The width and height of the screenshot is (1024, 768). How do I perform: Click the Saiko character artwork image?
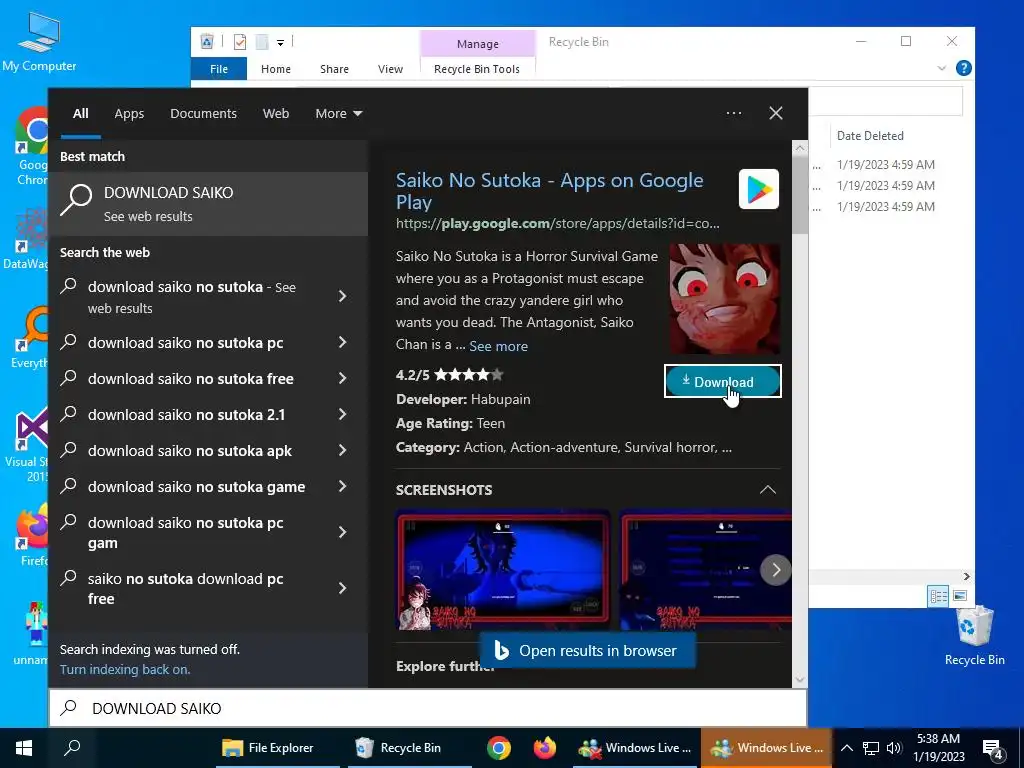[725, 298]
